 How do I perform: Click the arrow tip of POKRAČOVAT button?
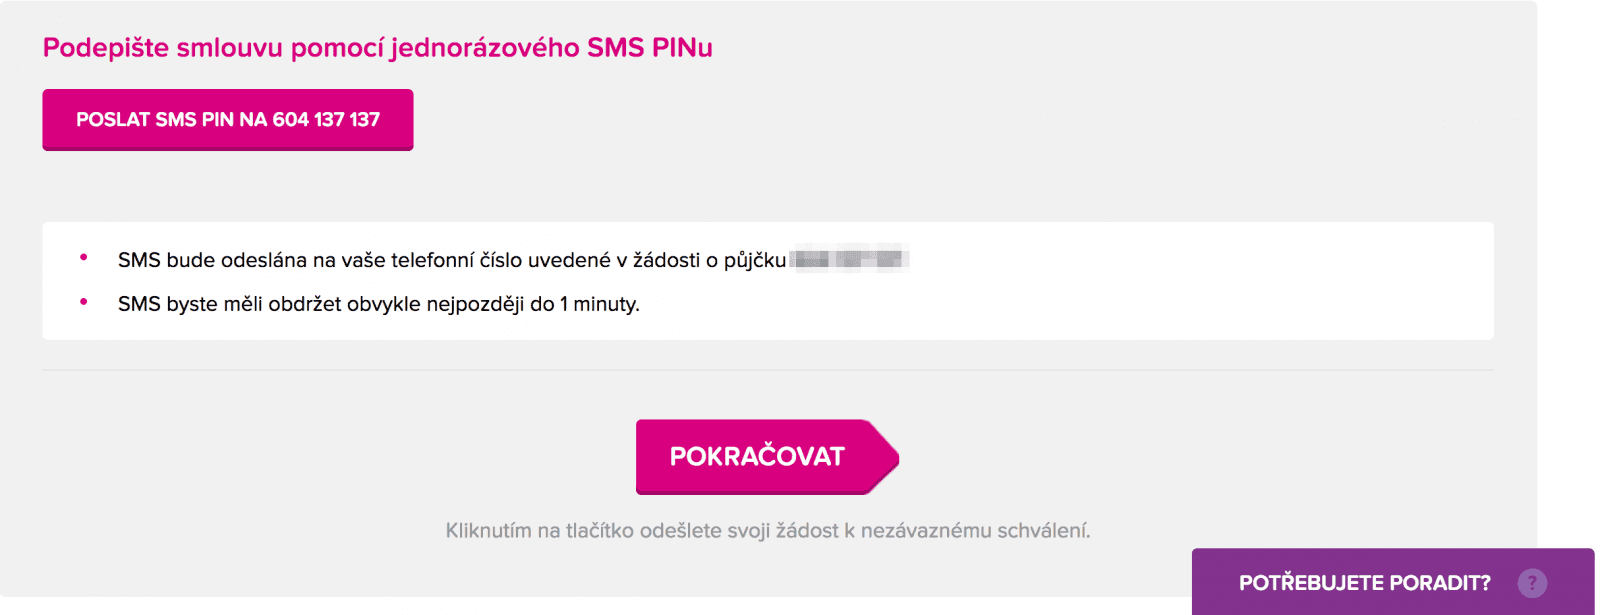884,457
